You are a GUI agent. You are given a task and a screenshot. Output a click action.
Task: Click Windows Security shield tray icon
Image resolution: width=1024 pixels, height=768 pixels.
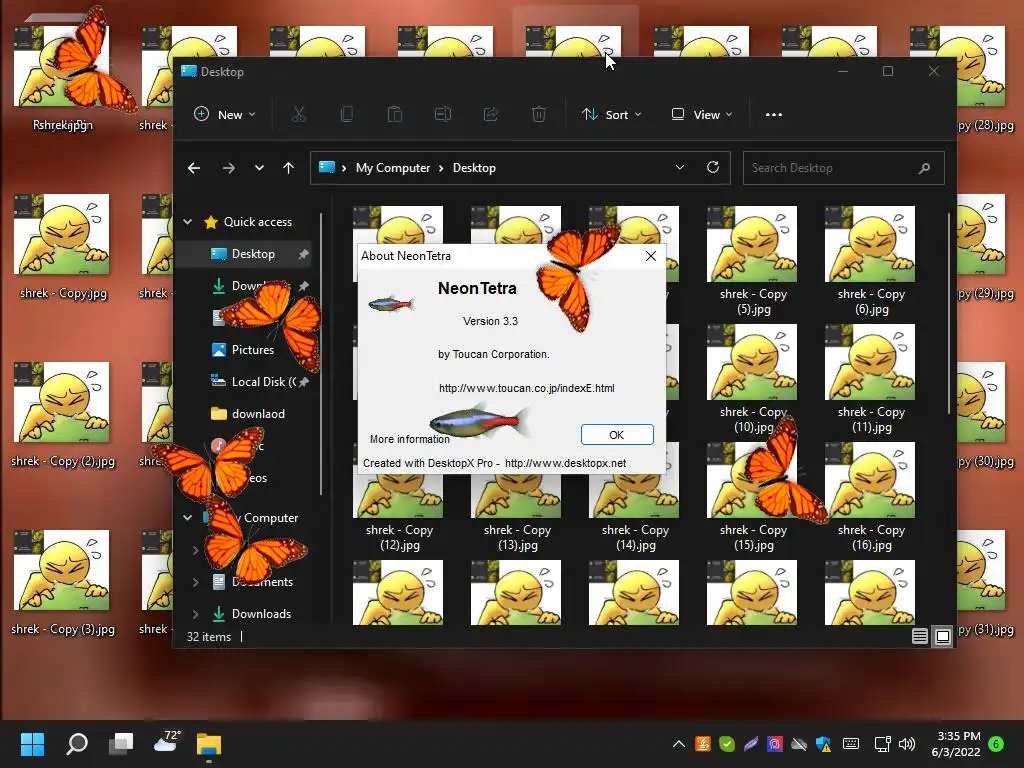[x=823, y=744]
